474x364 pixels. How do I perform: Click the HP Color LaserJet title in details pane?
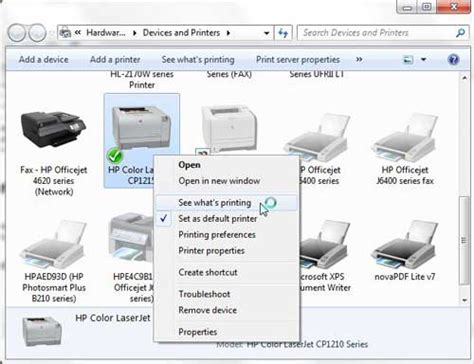113,318
